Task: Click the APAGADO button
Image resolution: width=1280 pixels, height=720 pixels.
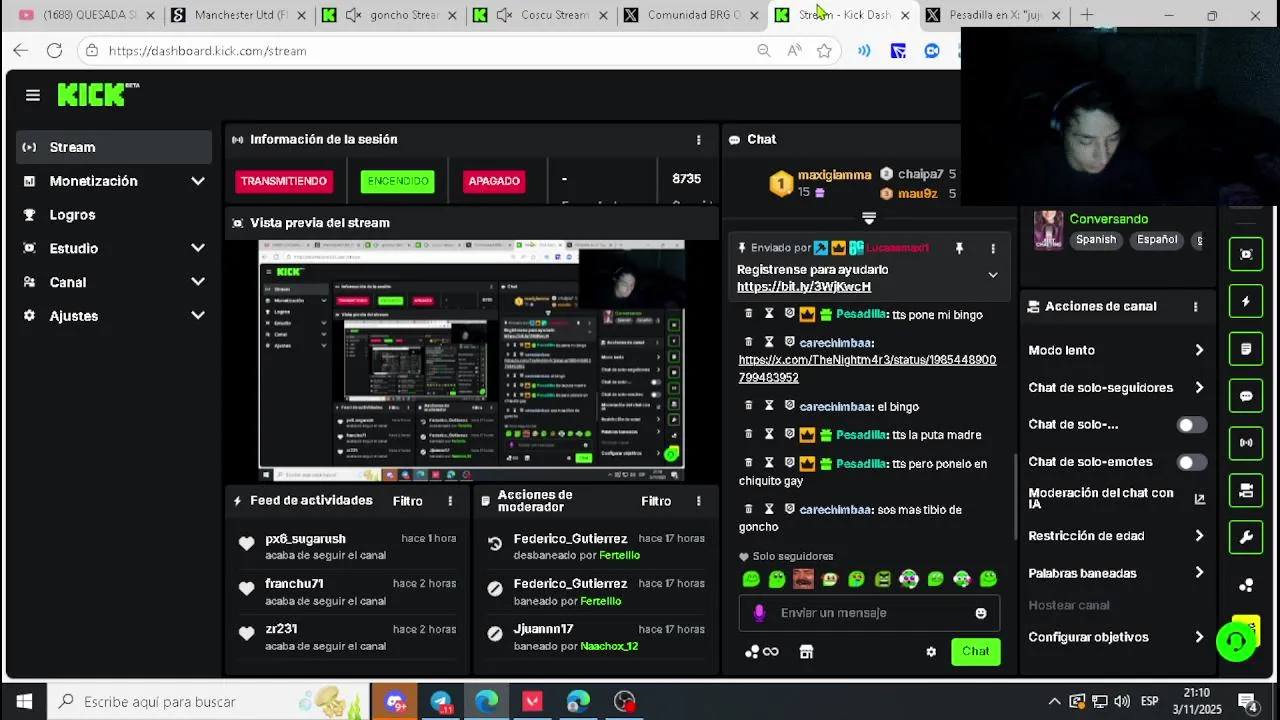Action: [494, 181]
